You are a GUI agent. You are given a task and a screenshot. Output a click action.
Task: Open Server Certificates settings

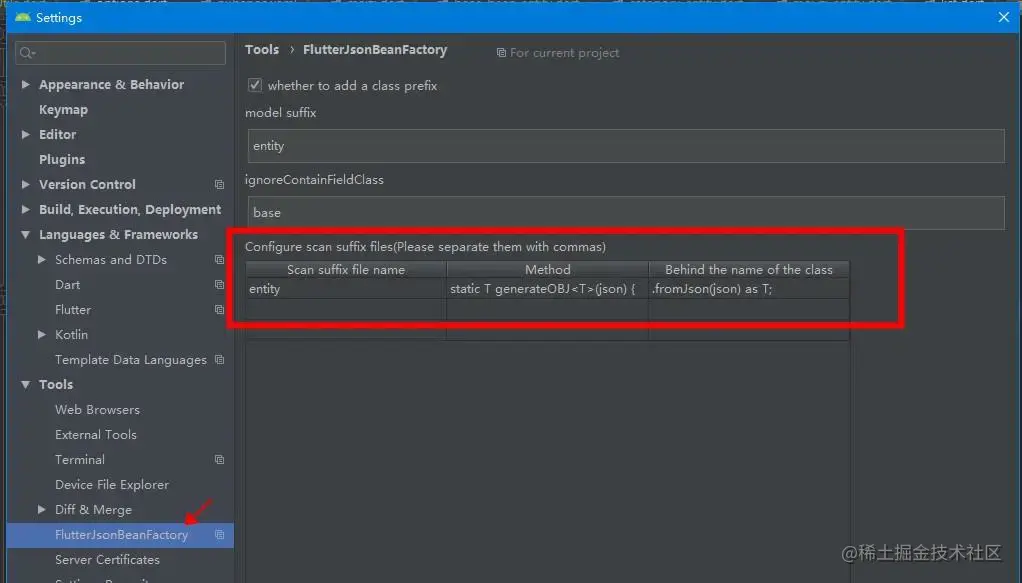tap(107, 560)
